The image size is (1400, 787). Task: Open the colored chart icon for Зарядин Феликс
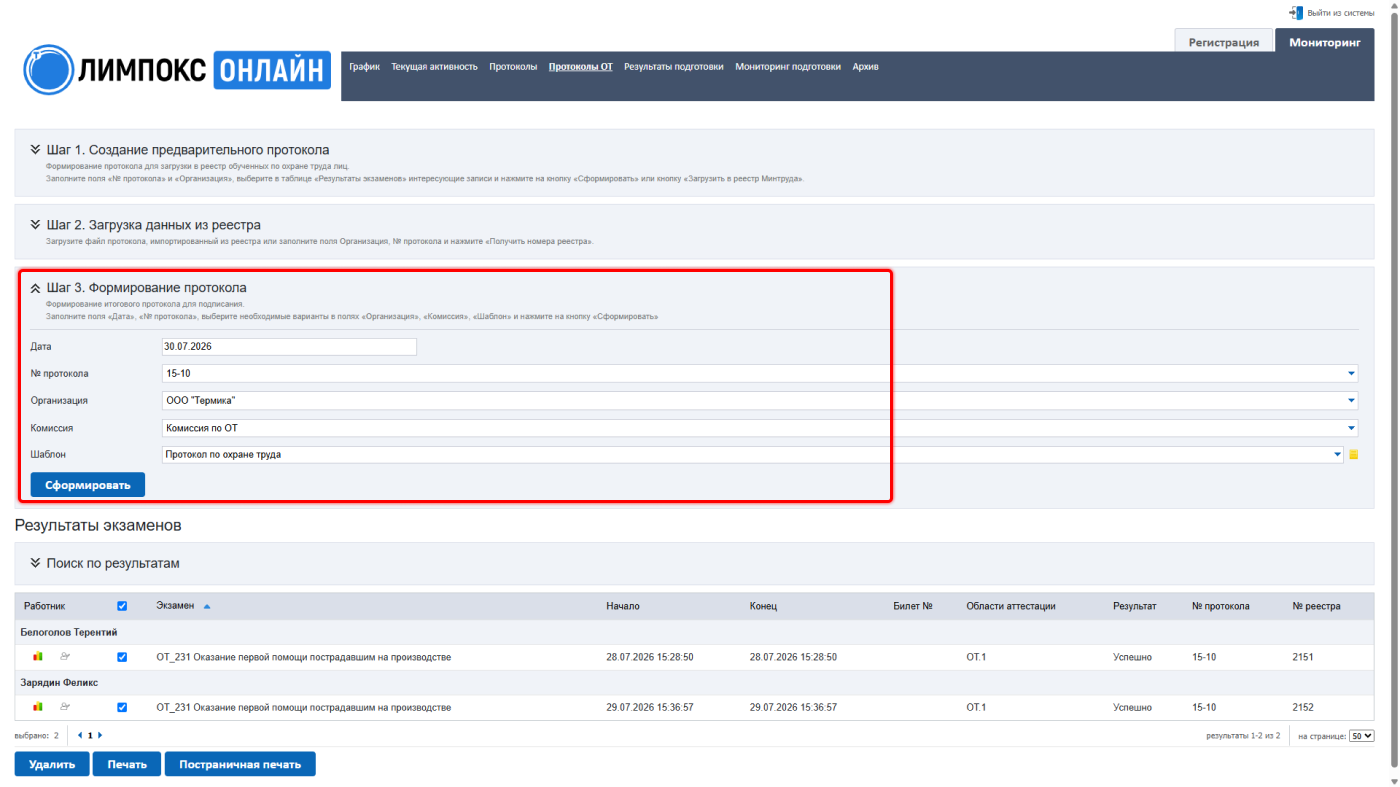pos(38,707)
